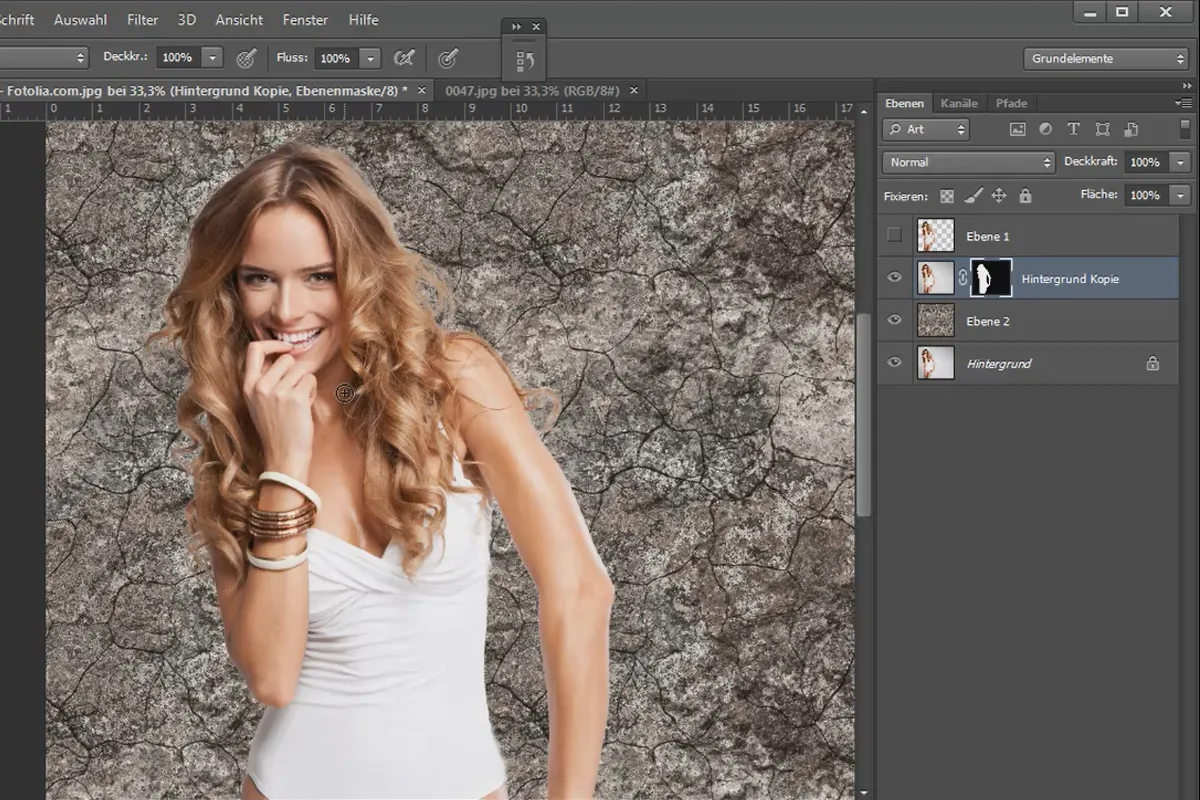The width and height of the screenshot is (1200, 800).
Task: Expand the Deckkraft opacity dropdown arrow
Action: [x=1181, y=162]
